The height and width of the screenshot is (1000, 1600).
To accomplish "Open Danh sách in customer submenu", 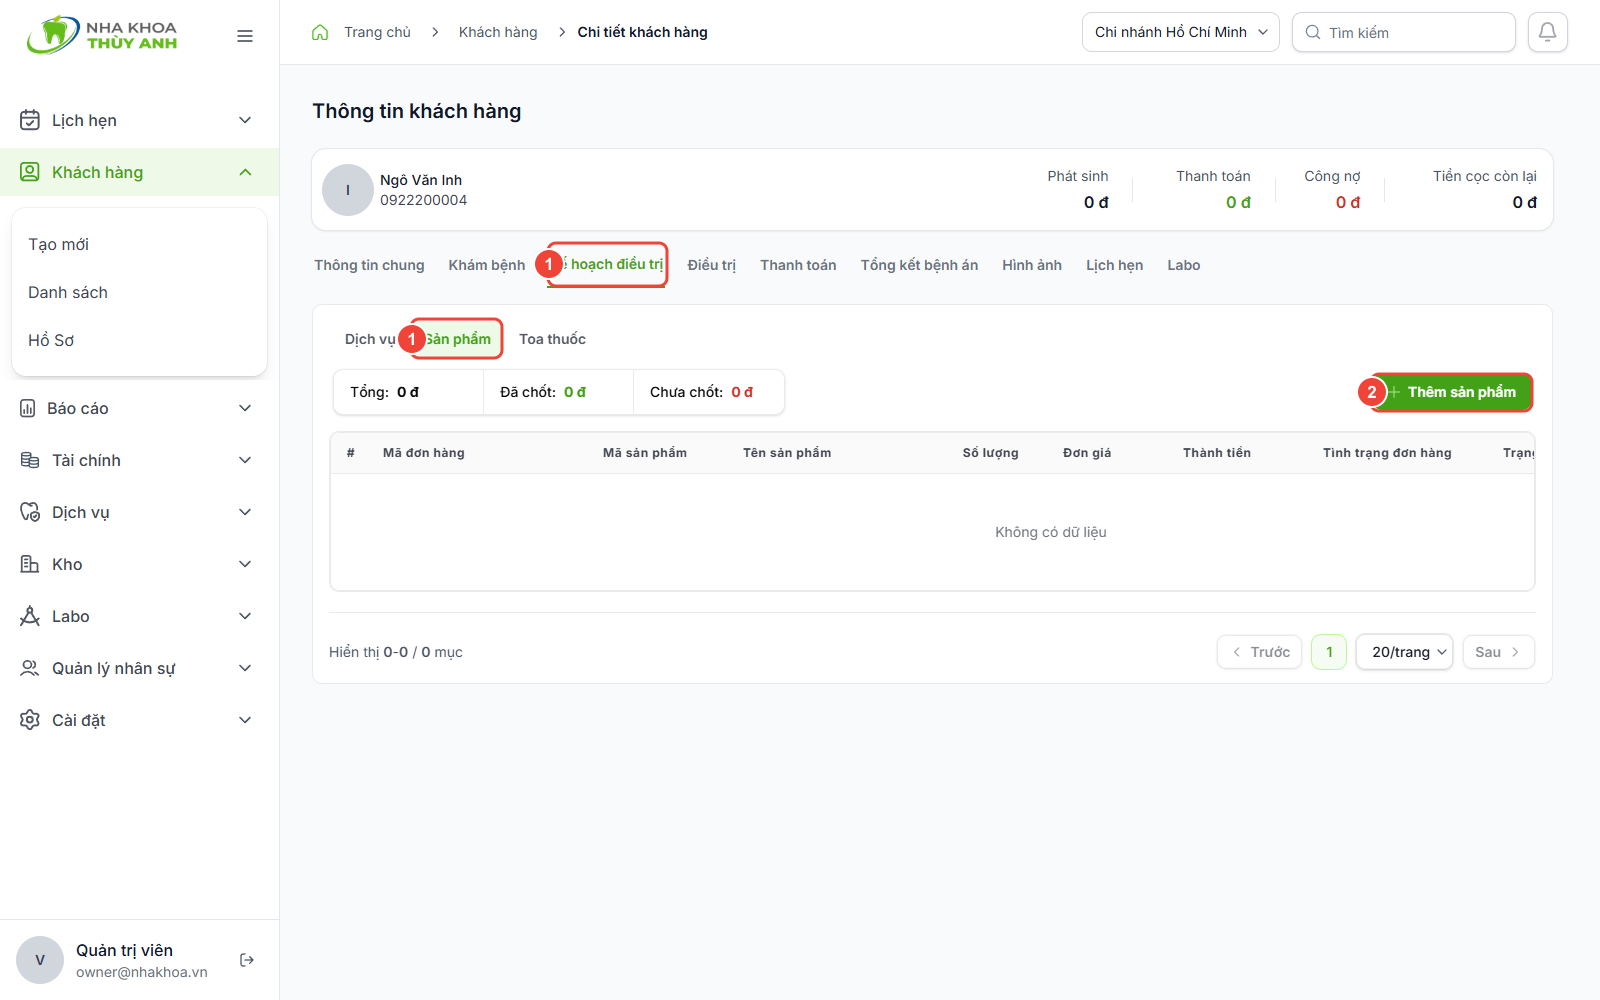I will tap(68, 292).
